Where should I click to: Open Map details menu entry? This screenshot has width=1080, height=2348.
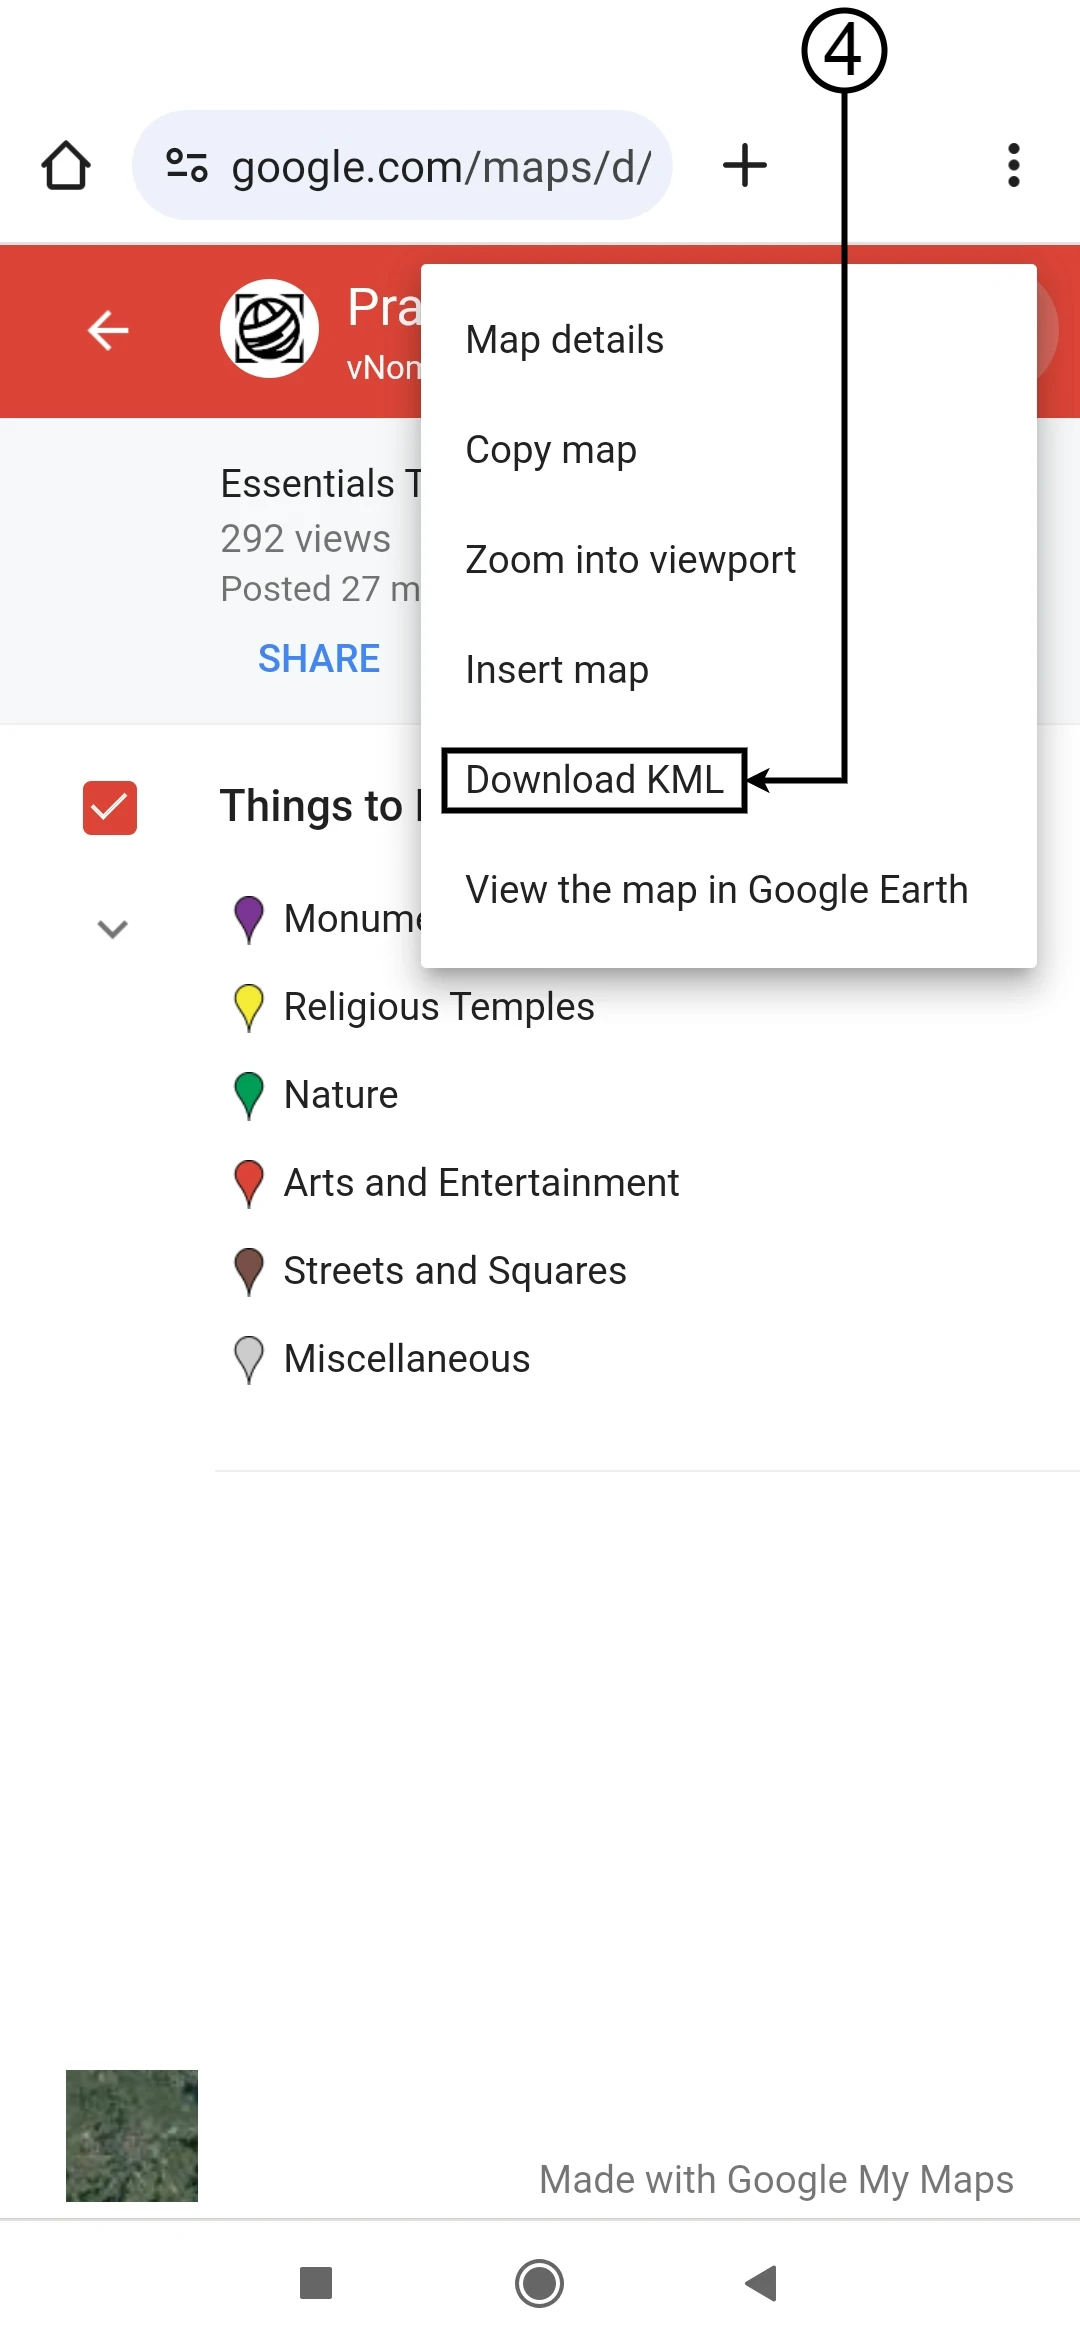tap(565, 340)
